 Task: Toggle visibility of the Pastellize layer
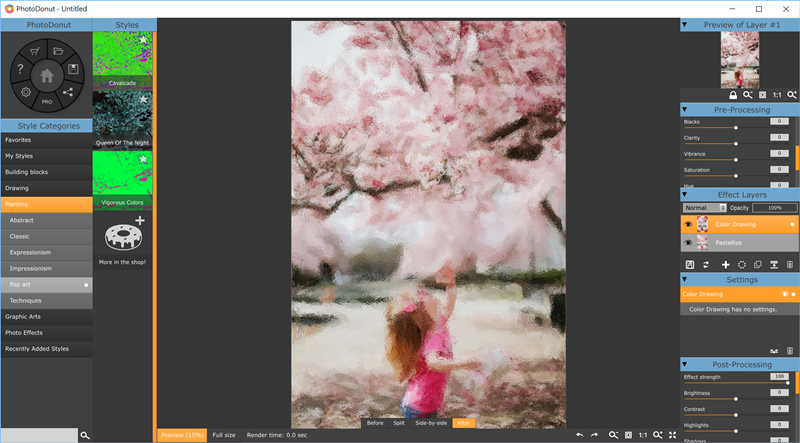(x=688, y=242)
